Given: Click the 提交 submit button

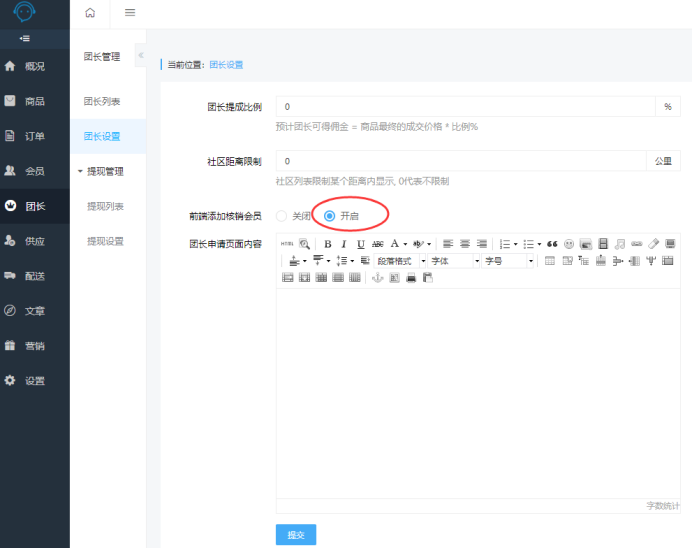Looking at the screenshot, I should 295,535.
